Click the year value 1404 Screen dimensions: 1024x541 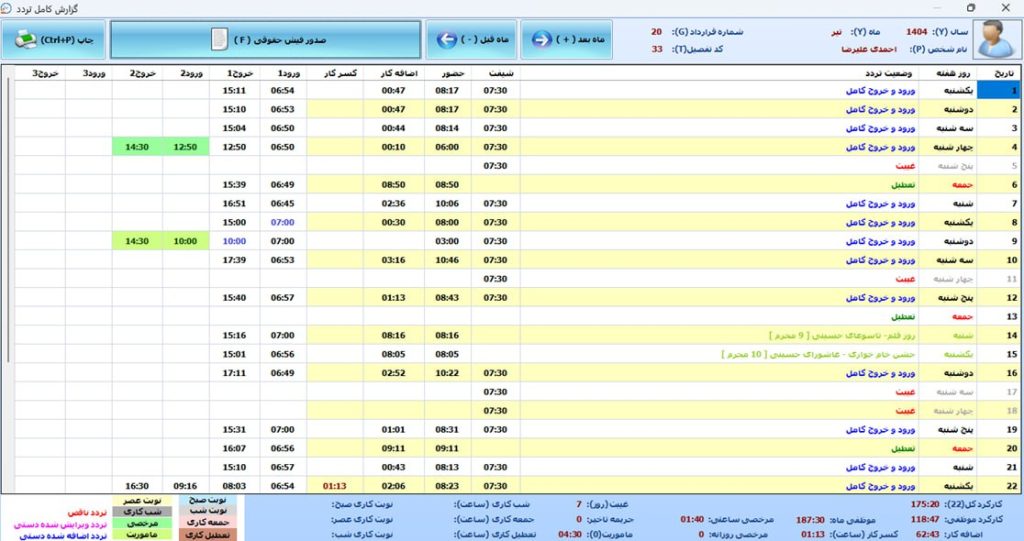tap(917, 32)
